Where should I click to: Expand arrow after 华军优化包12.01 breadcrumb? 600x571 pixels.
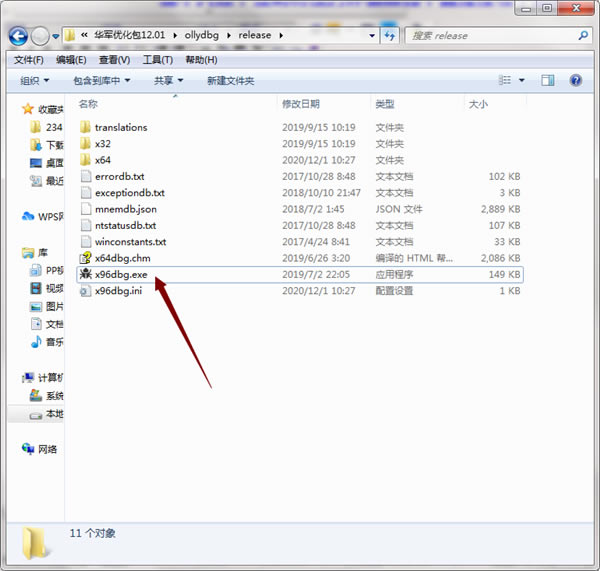[175, 36]
